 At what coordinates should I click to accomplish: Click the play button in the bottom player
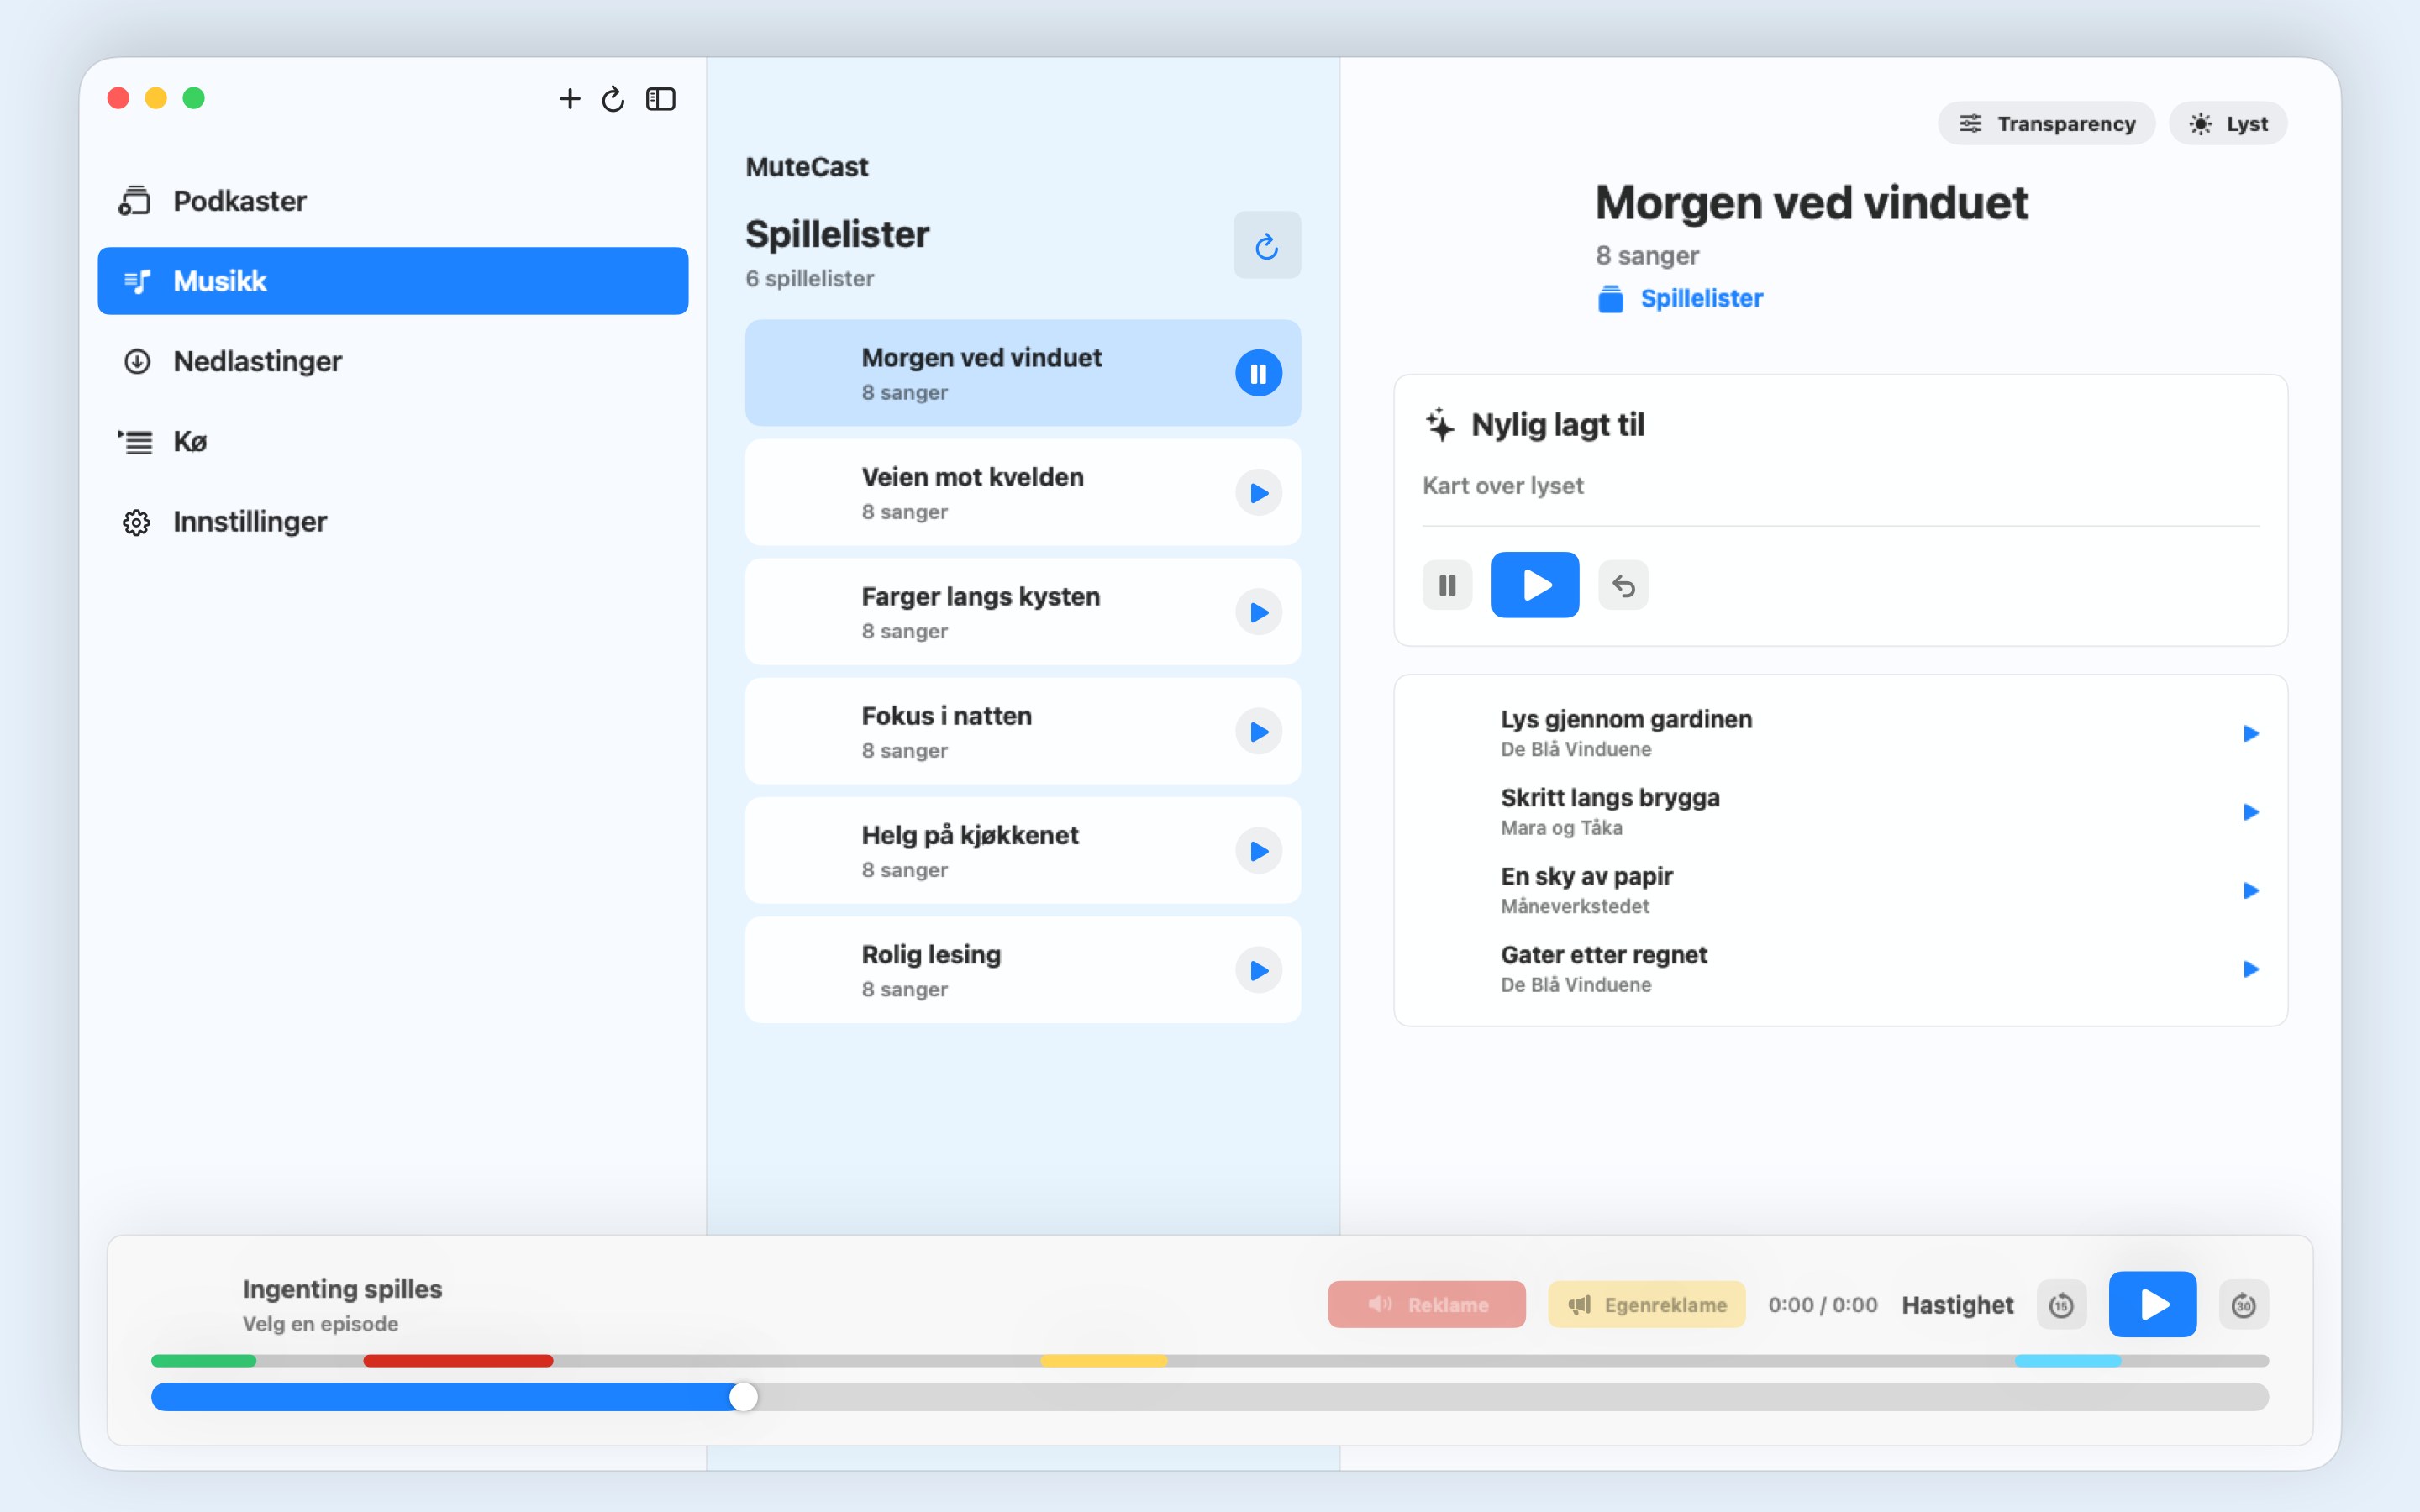pos(2153,1304)
